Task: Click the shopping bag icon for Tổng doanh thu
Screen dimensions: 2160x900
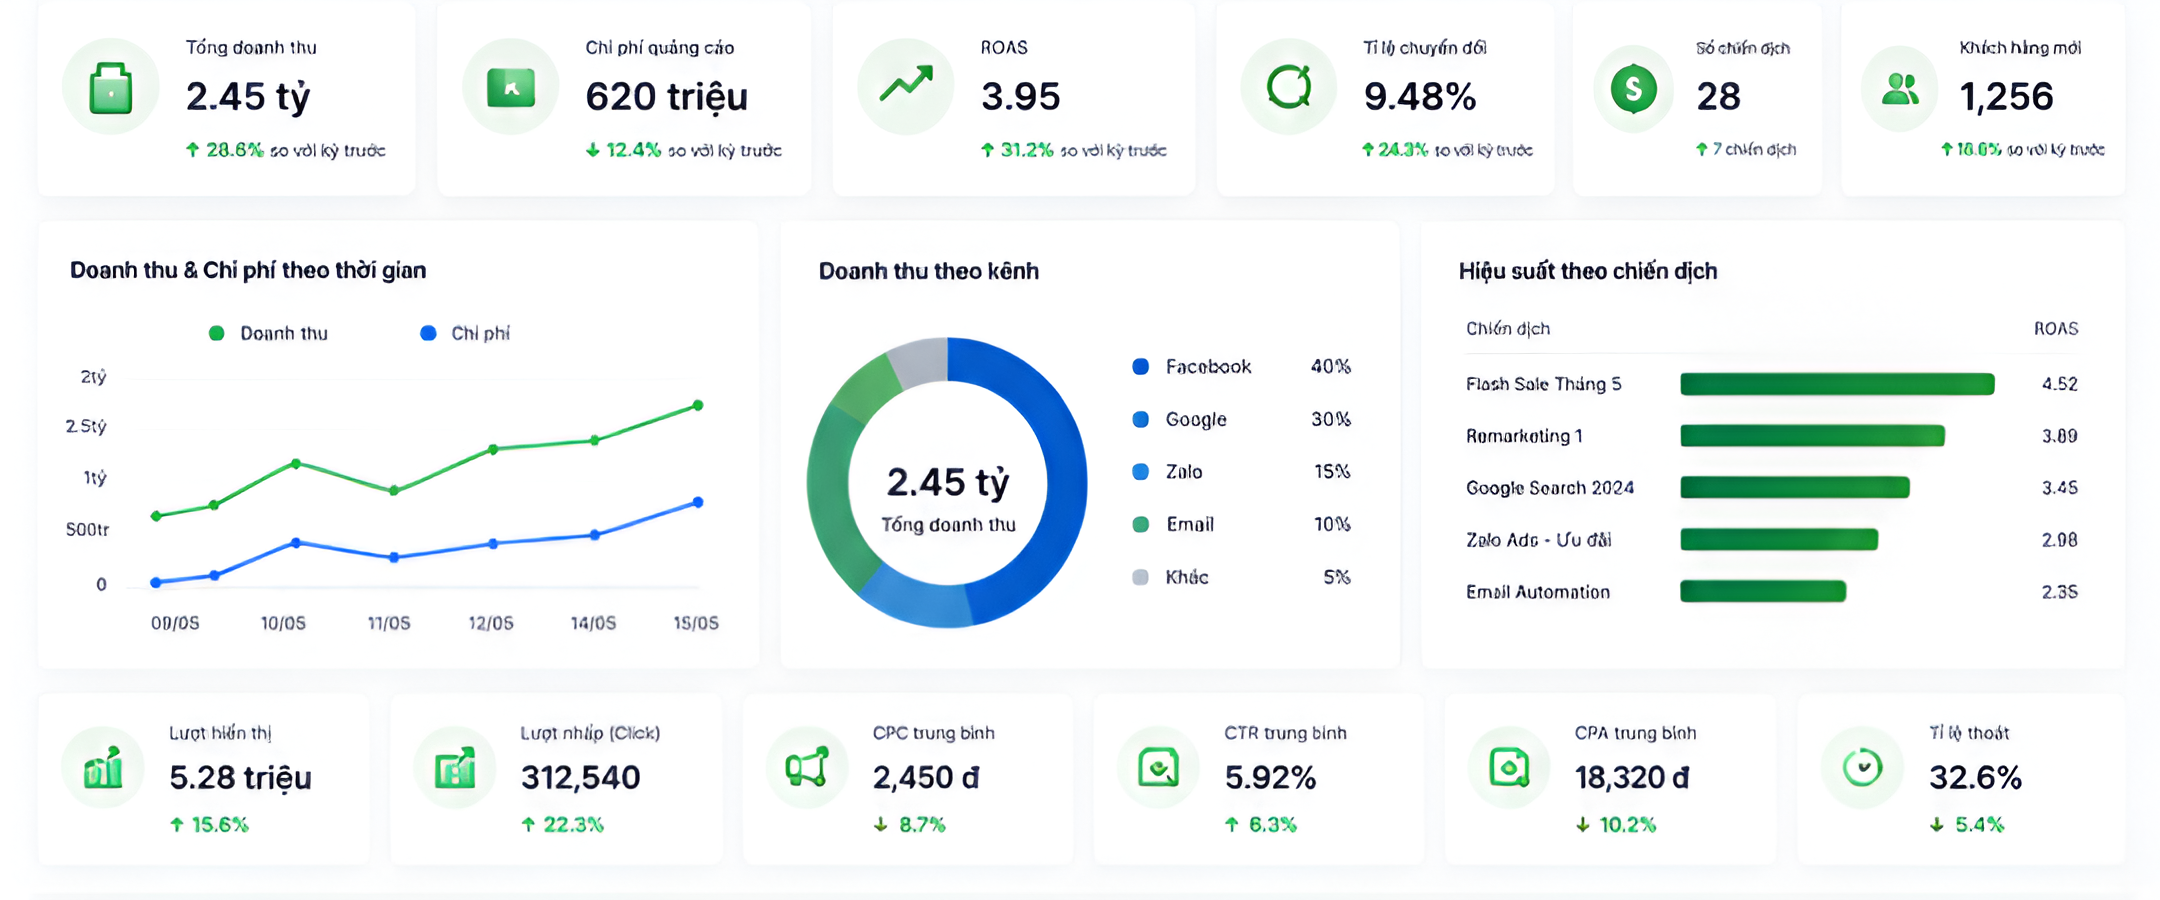Action: click(111, 88)
